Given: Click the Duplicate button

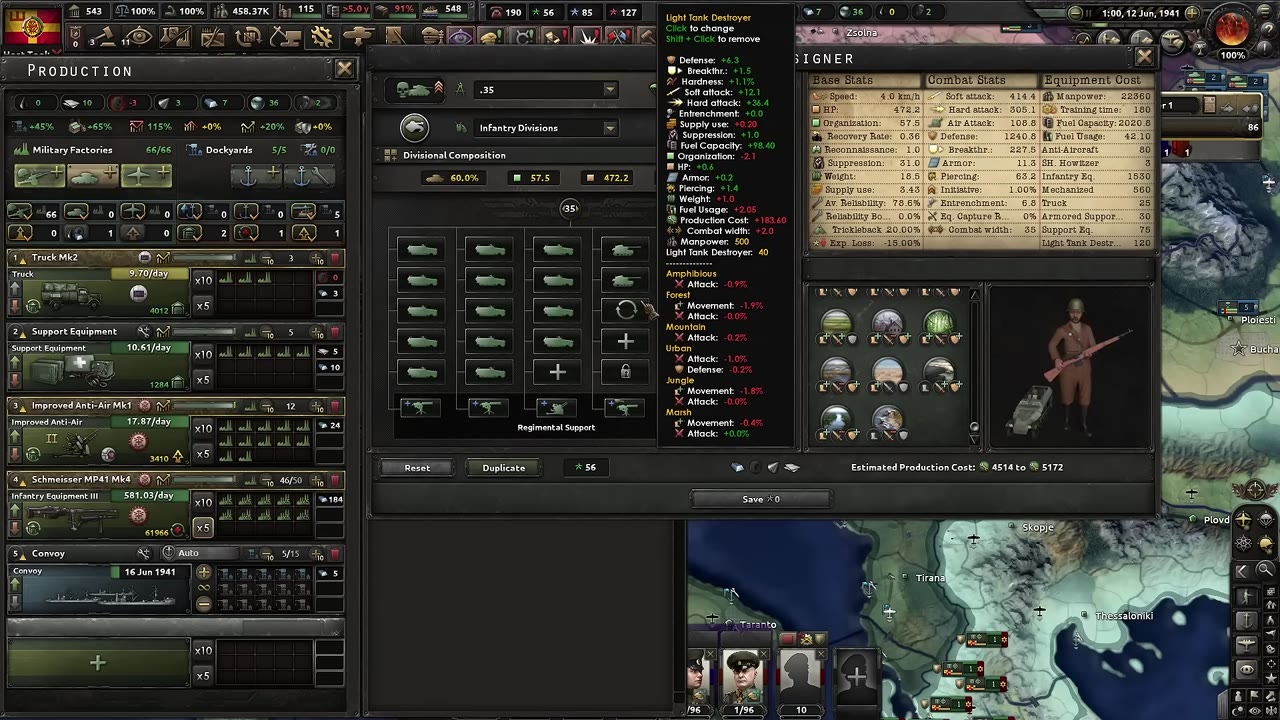Looking at the screenshot, I should point(504,468).
